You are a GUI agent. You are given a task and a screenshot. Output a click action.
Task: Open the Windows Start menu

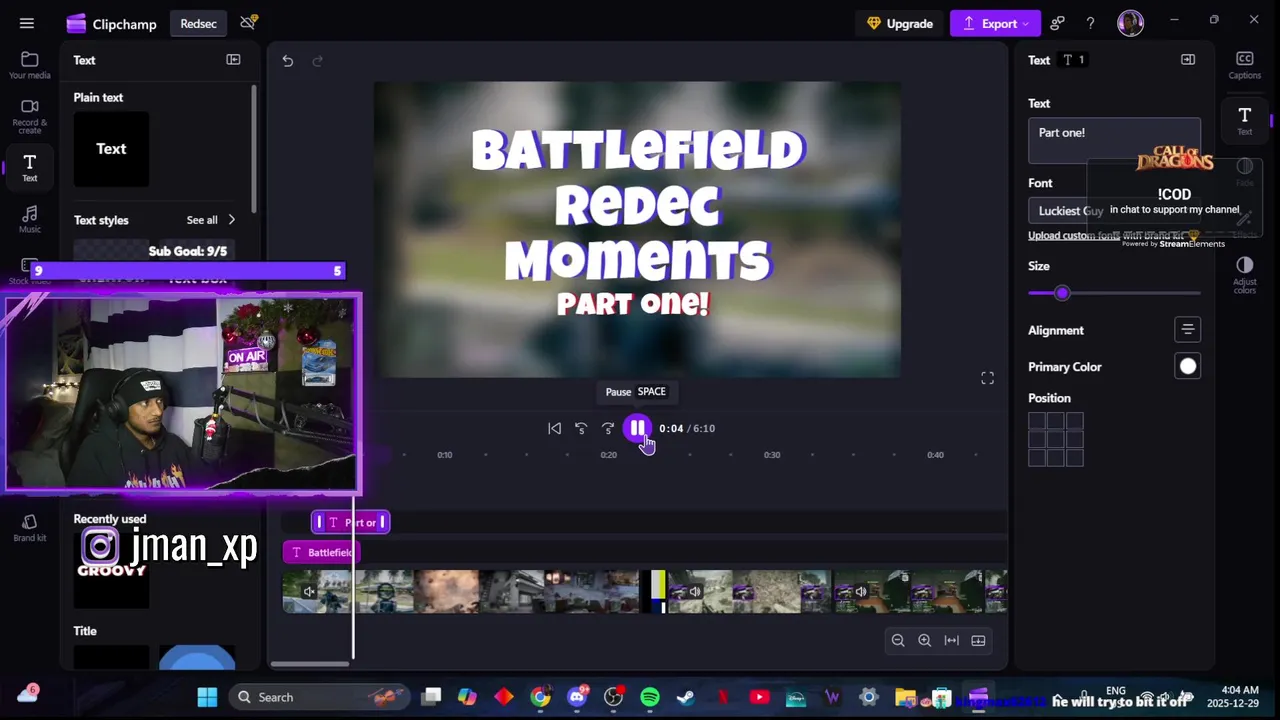tap(207, 697)
